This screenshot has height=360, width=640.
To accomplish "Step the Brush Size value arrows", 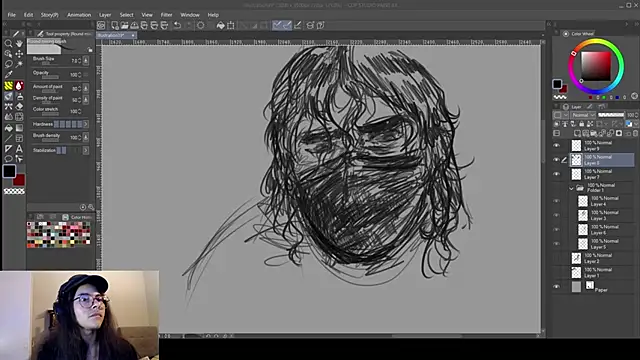I will [x=80, y=61].
